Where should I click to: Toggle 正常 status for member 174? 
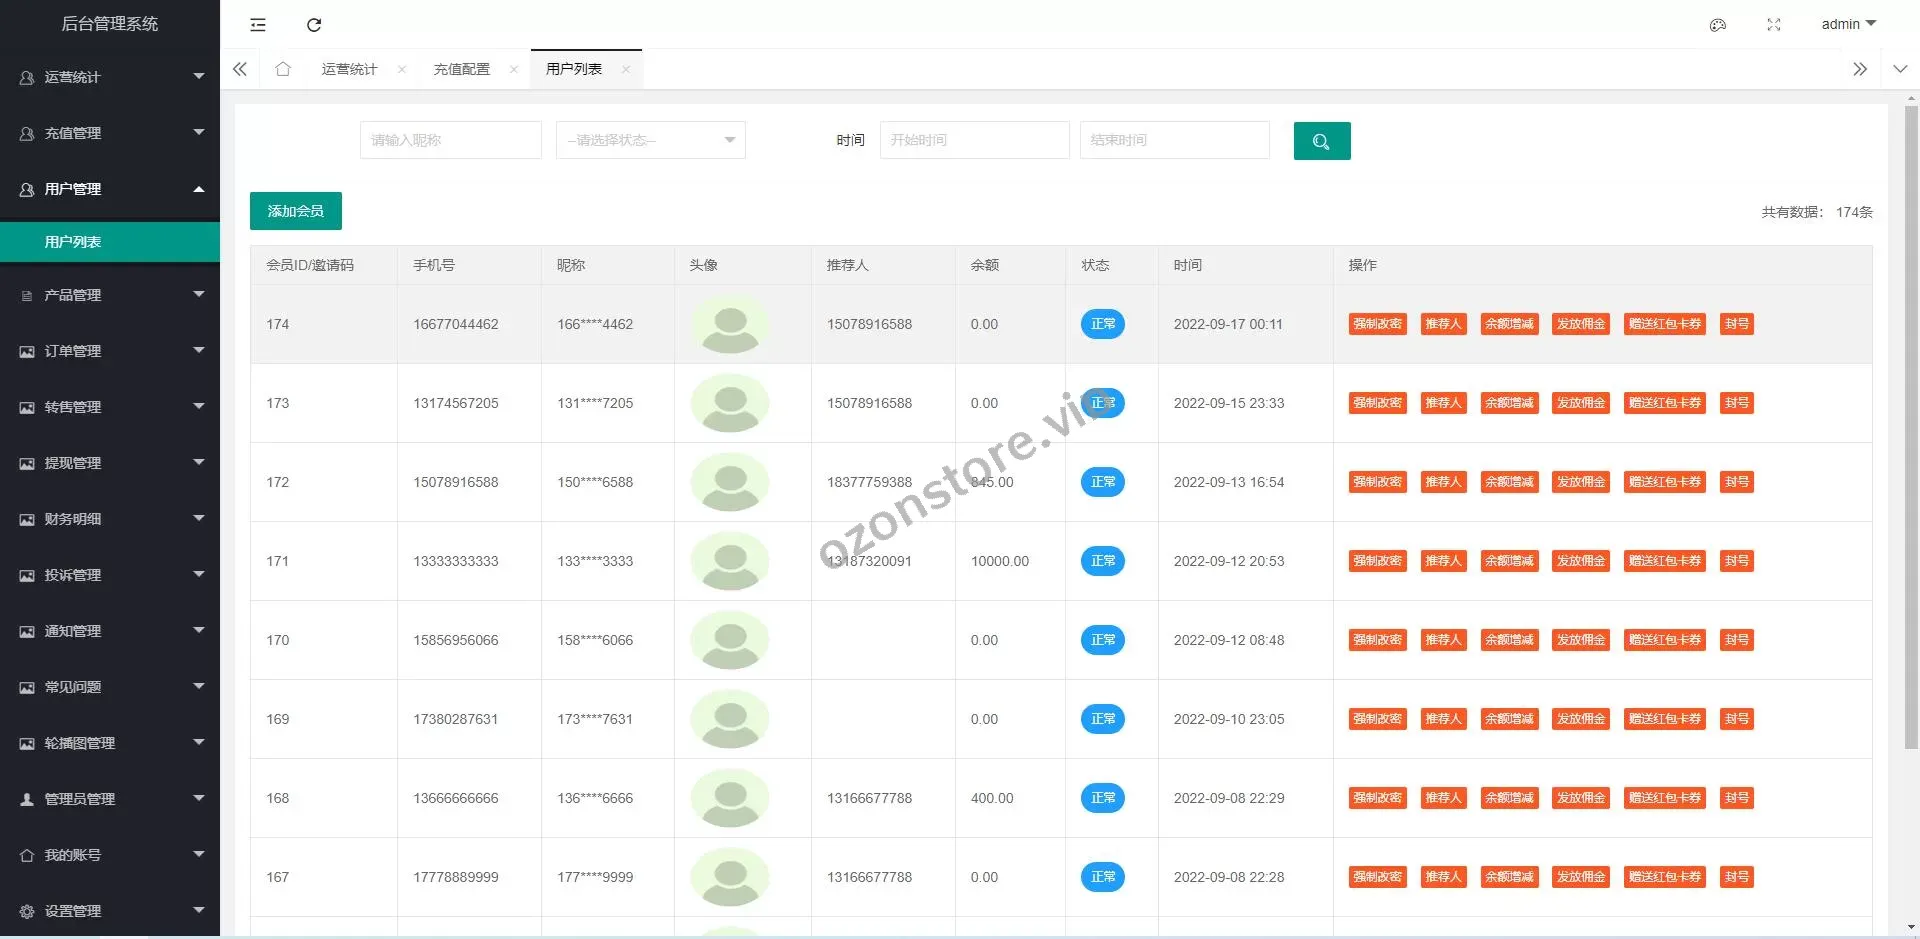click(1102, 324)
